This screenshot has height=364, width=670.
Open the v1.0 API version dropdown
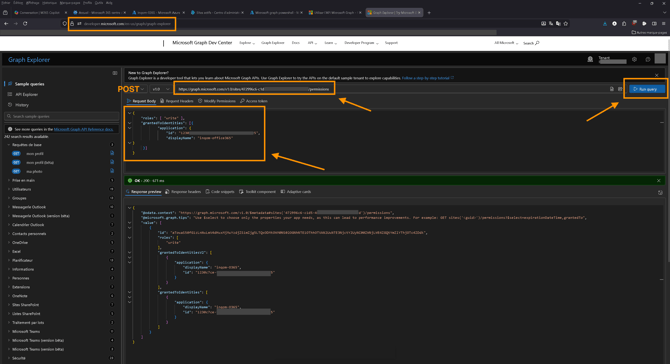point(161,89)
